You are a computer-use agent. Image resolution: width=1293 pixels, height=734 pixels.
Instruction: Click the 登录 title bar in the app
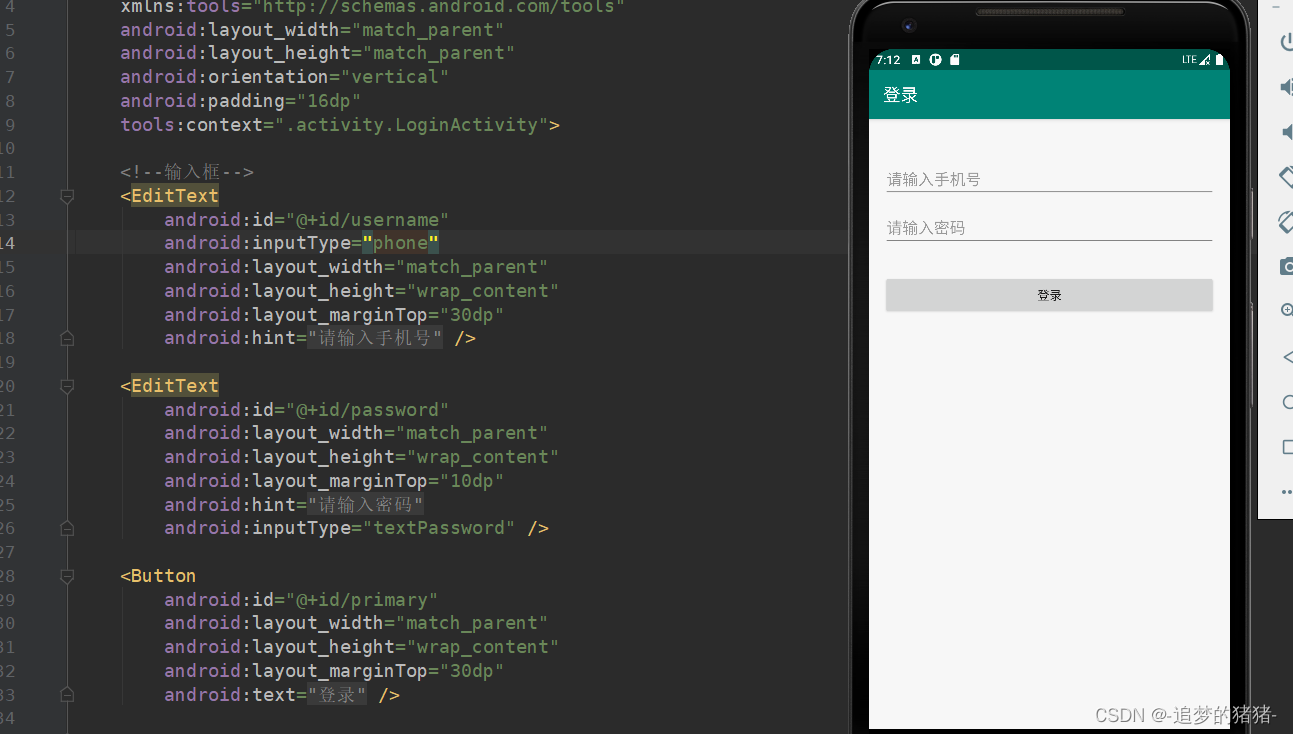[900, 94]
